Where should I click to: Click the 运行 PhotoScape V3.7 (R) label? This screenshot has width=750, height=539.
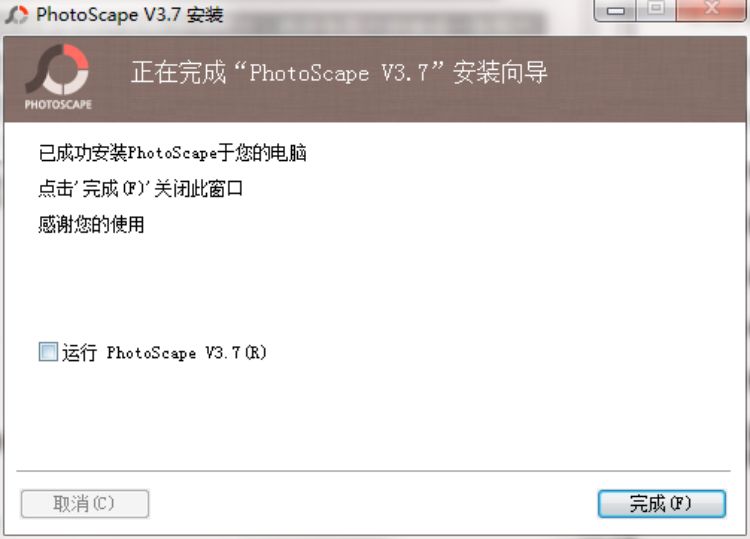tap(164, 352)
